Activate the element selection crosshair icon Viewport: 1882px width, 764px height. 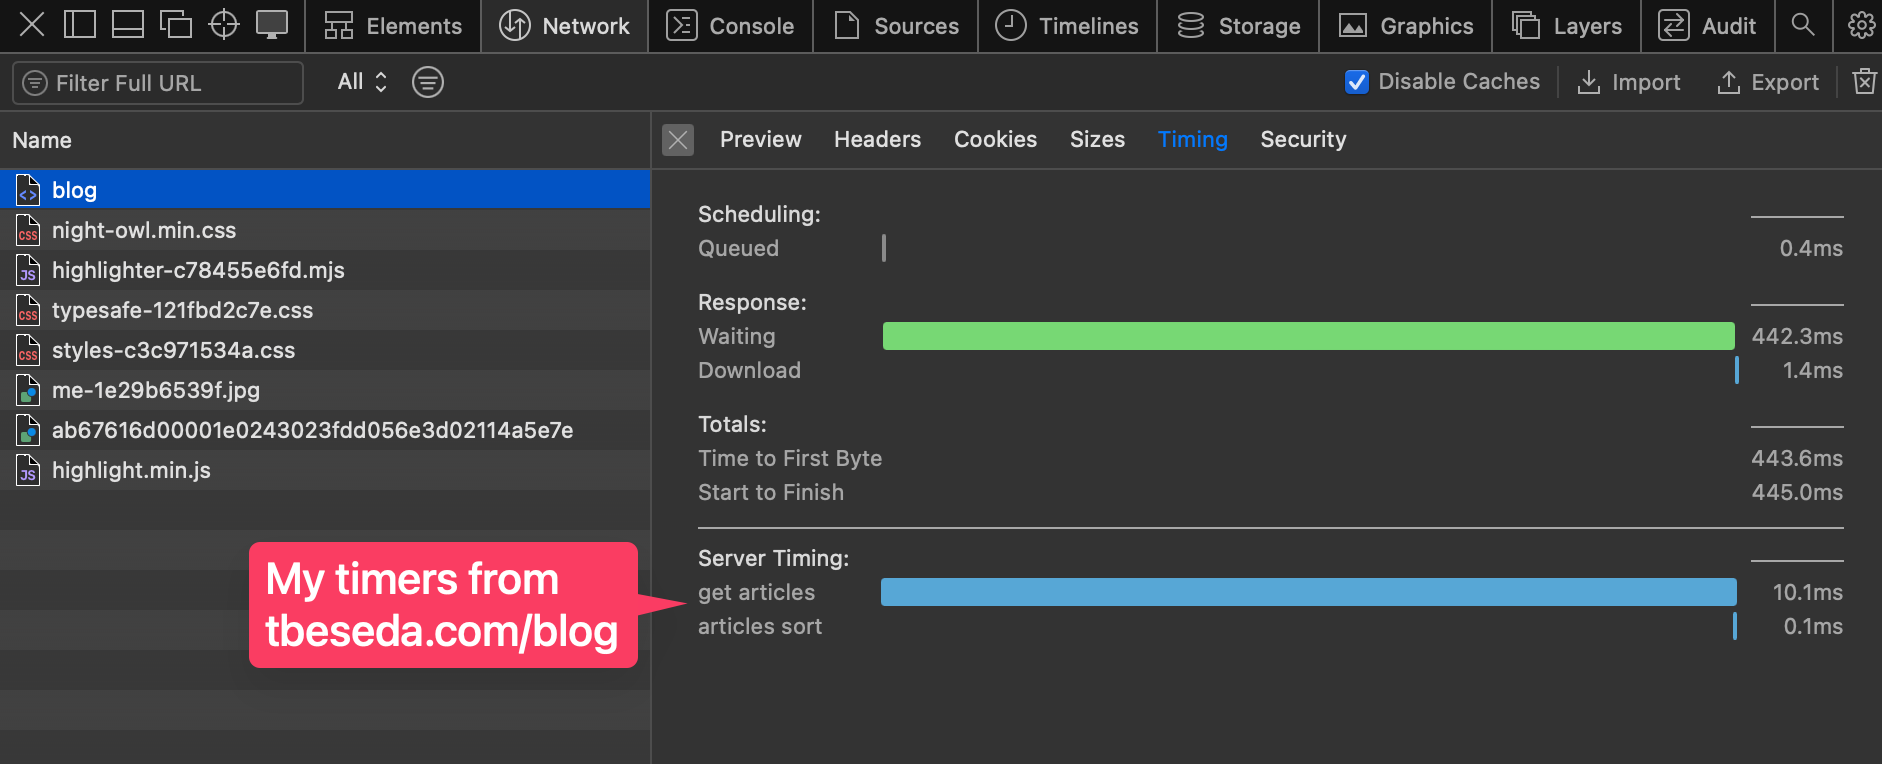tap(224, 24)
